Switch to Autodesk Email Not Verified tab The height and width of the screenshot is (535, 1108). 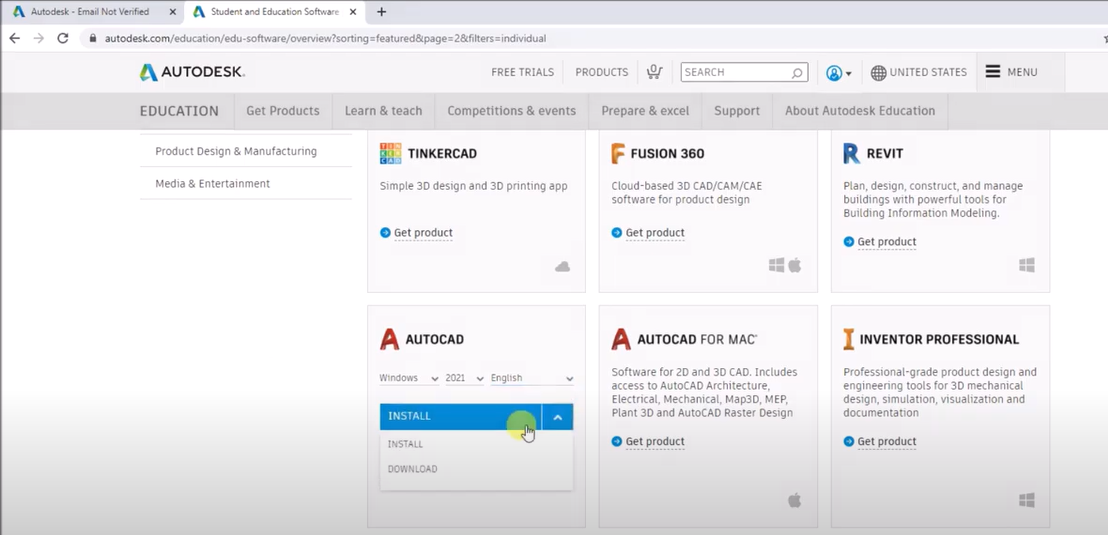click(x=90, y=12)
